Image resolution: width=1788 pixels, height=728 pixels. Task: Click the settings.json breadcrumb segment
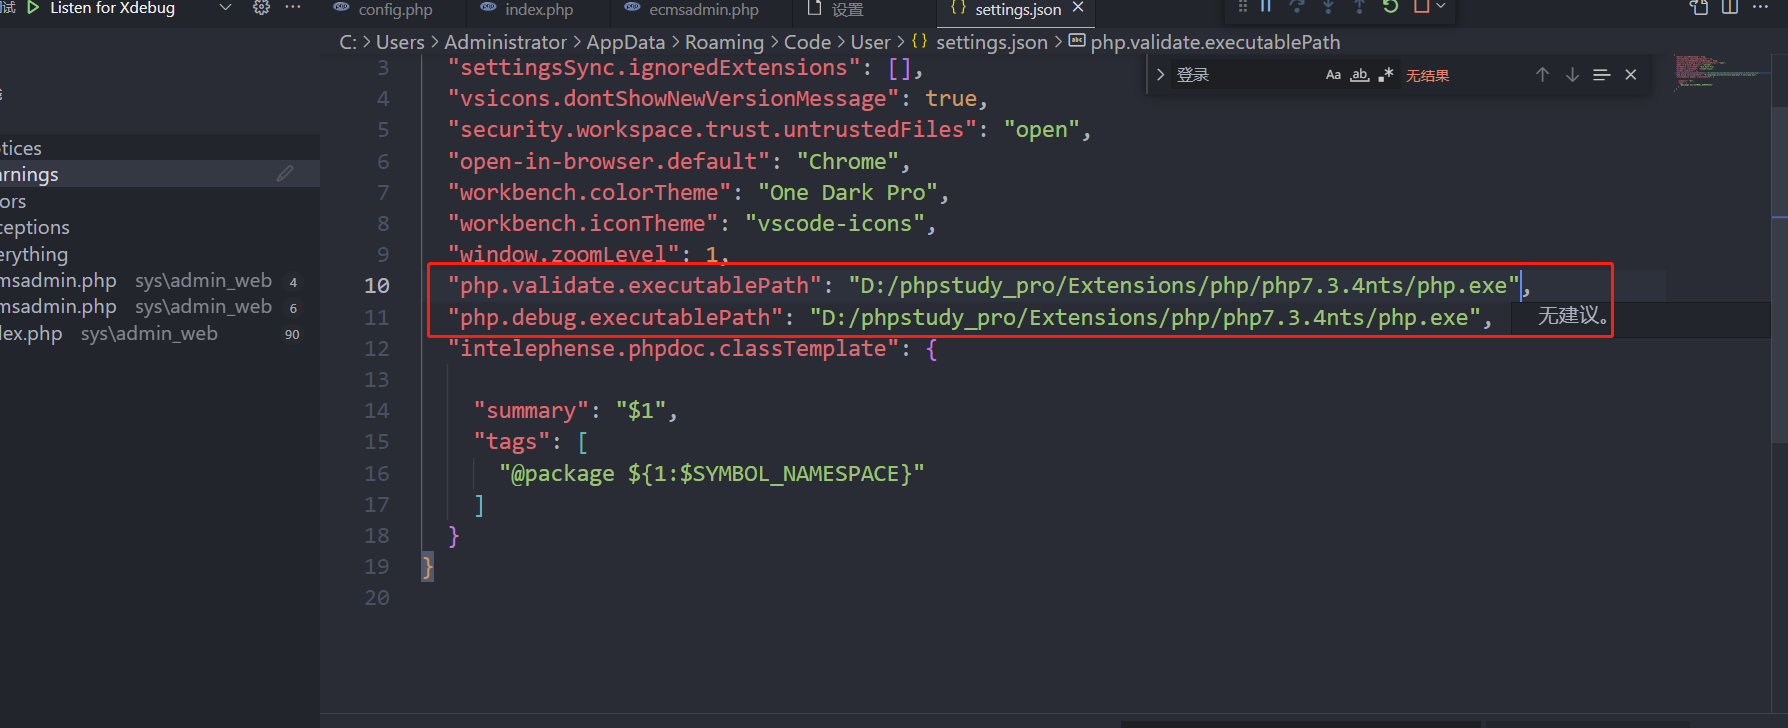click(x=991, y=42)
